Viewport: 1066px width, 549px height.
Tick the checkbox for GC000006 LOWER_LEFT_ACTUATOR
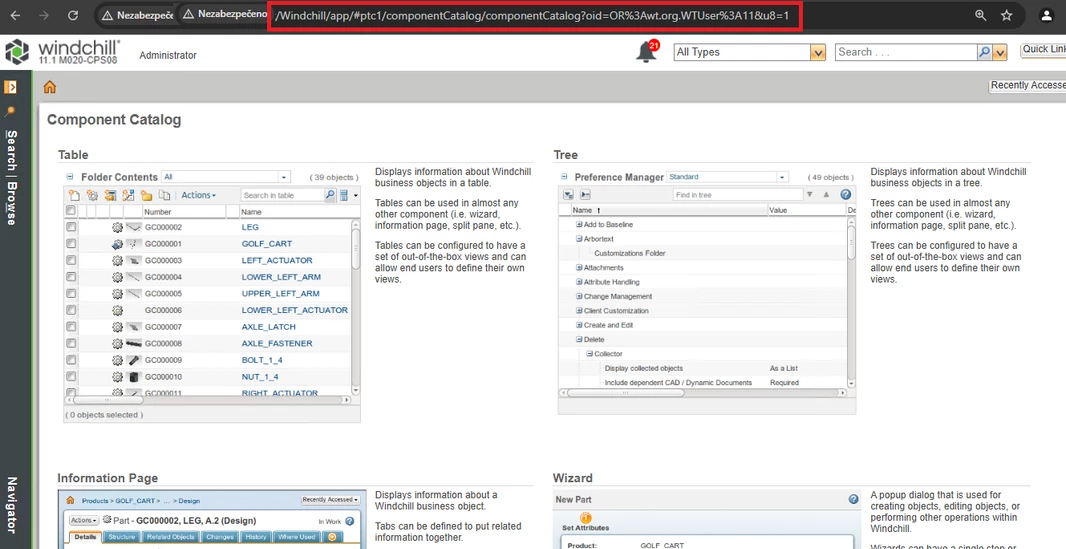(x=71, y=310)
